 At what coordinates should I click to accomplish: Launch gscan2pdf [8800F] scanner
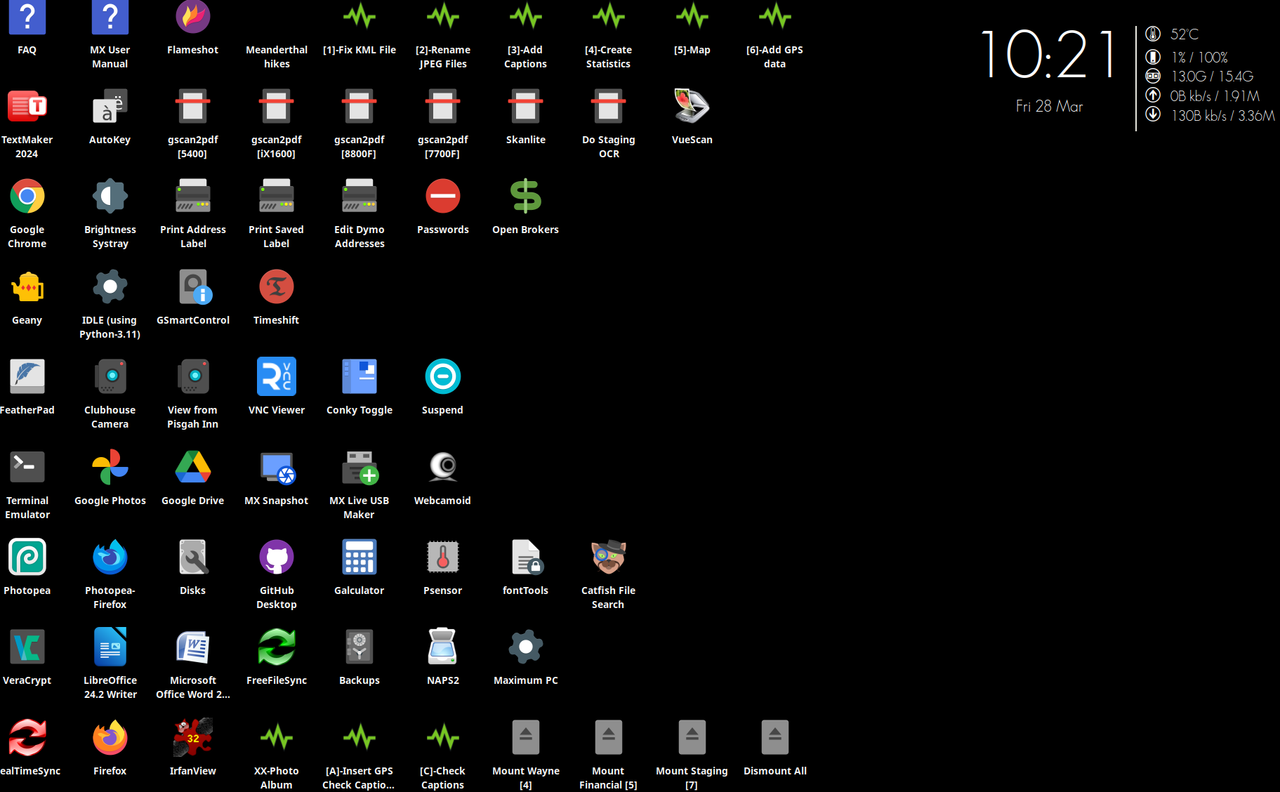coord(359,107)
